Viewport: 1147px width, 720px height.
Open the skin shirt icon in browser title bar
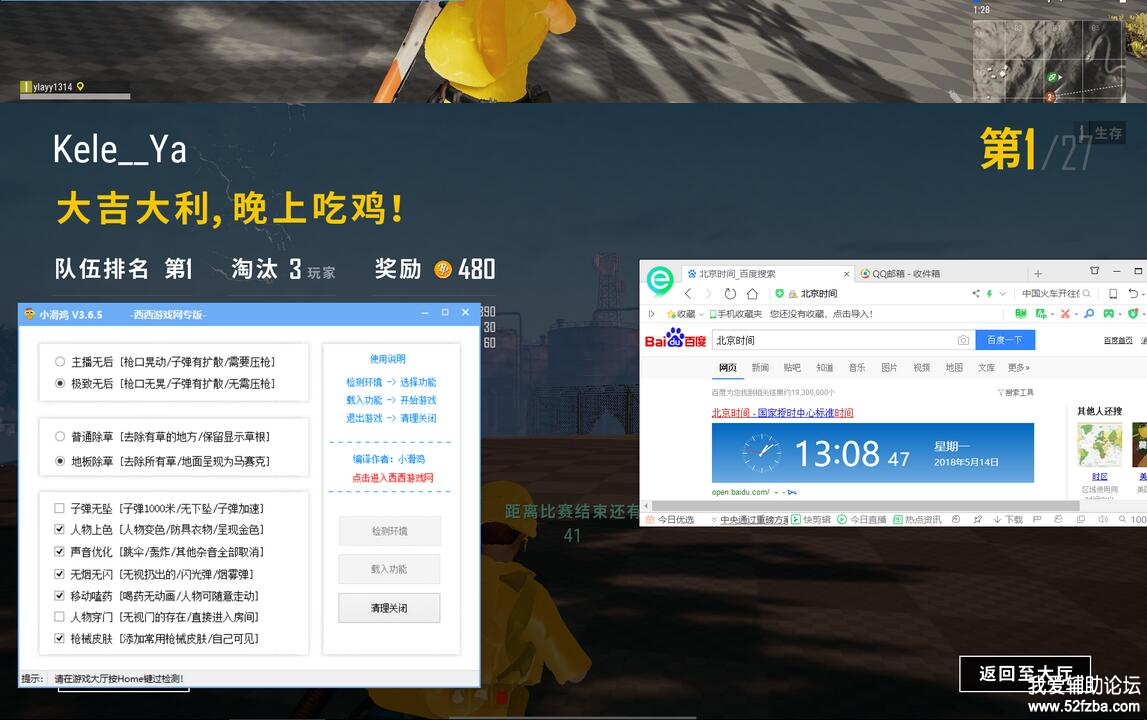pos(1094,271)
